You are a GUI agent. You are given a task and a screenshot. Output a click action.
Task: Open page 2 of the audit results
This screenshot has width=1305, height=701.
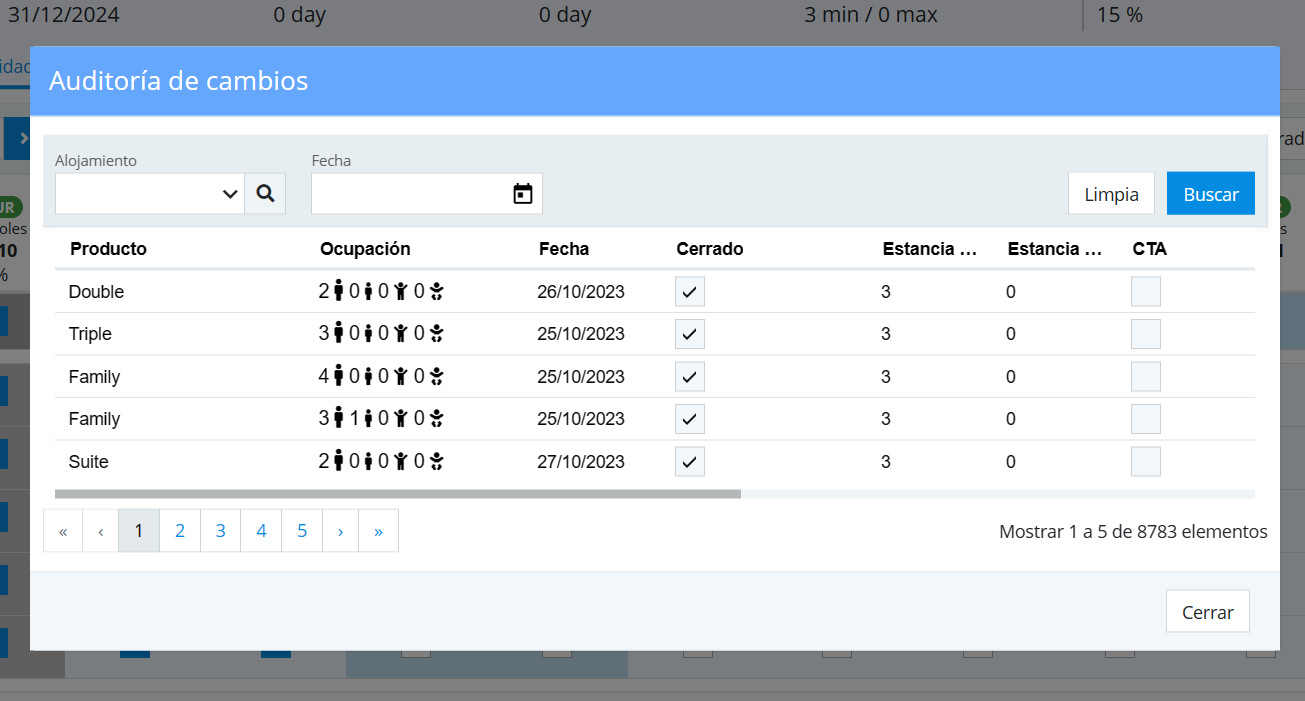(x=180, y=531)
